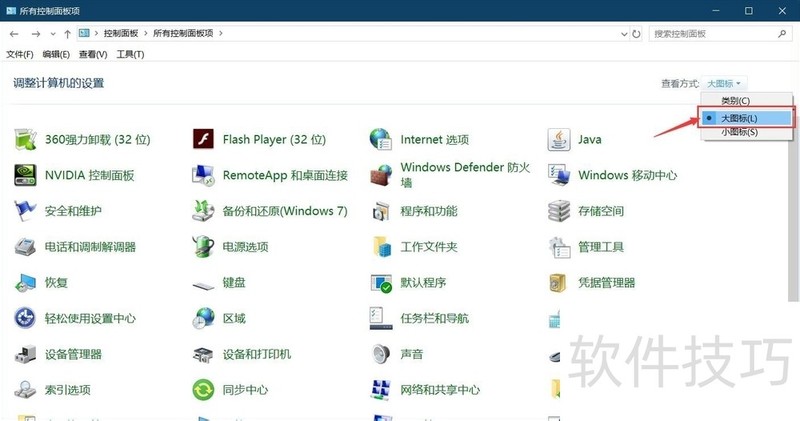The width and height of the screenshot is (800, 421).
Task: Click the 搜索控制面板 search field
Action: (719, 34)
